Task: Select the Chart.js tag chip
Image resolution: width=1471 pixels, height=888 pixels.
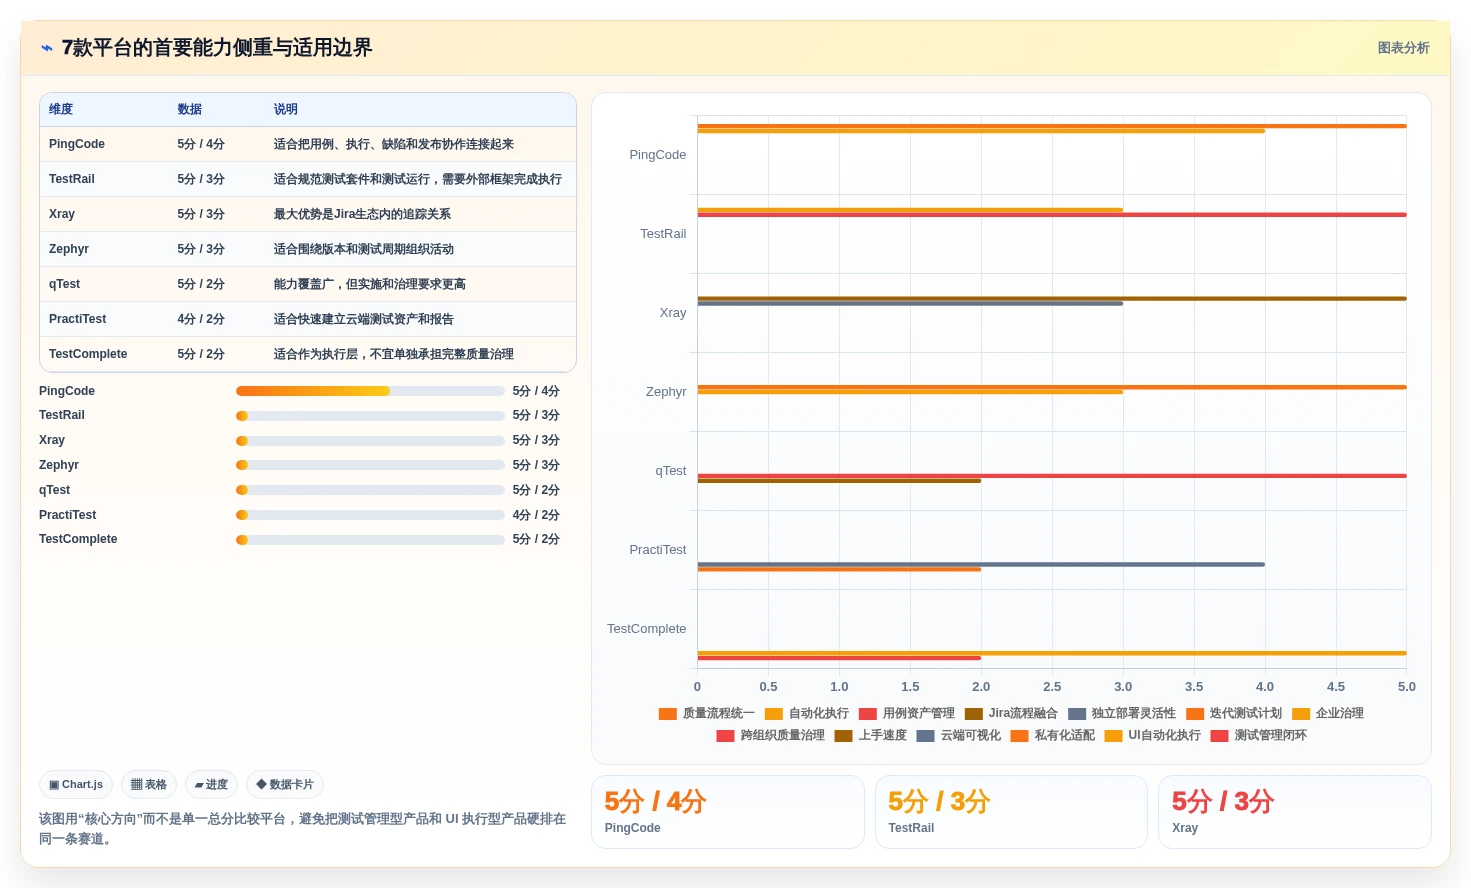Action: click(76, 785)
